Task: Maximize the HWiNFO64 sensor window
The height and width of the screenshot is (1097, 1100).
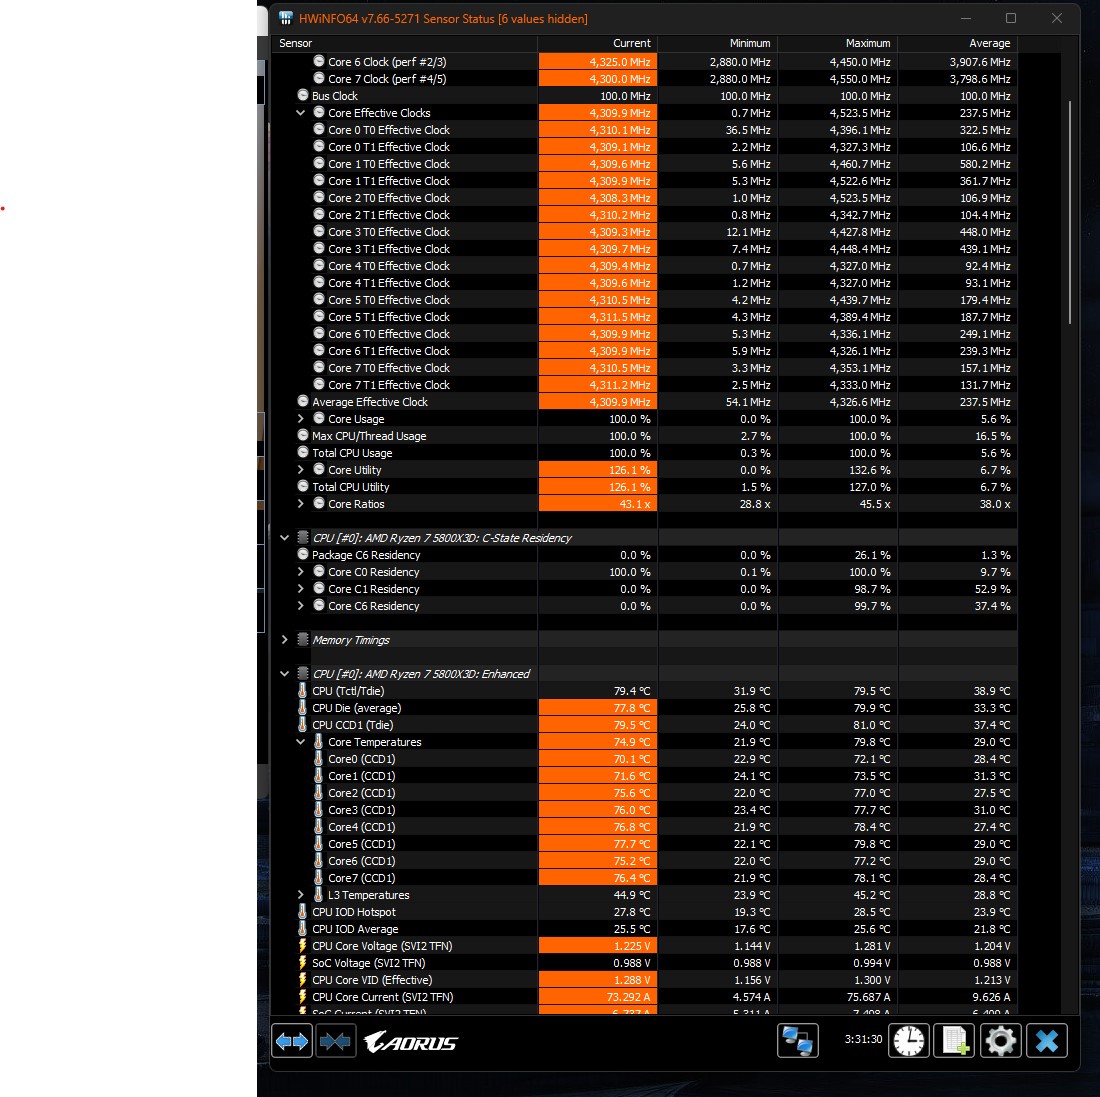Action: (1011, 18)
